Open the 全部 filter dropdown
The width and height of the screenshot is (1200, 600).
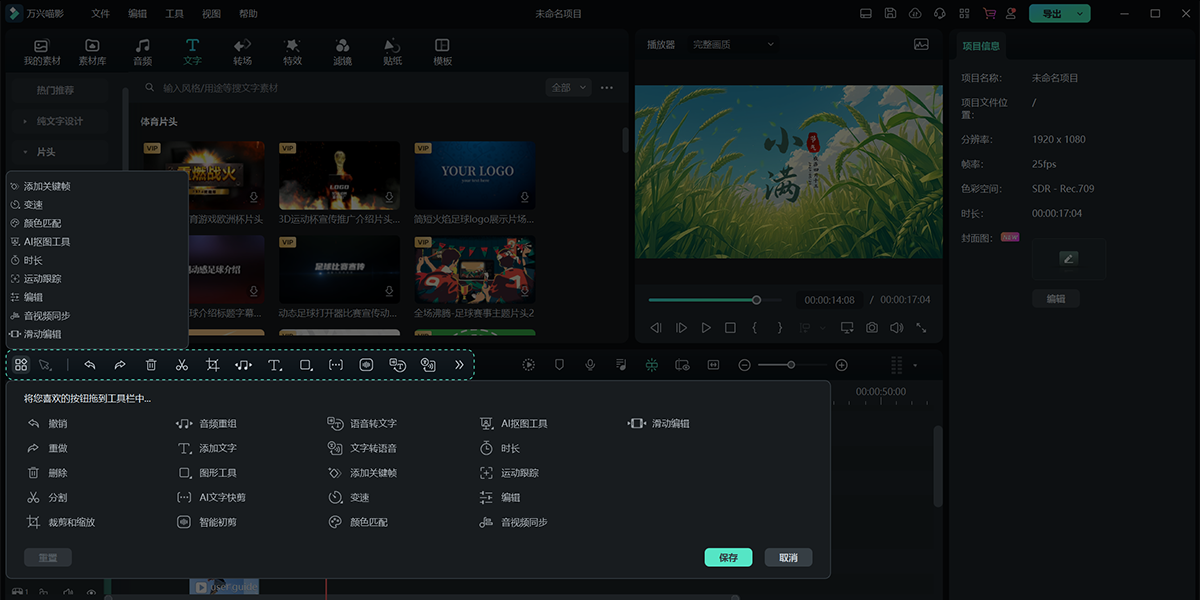(567, 88)
